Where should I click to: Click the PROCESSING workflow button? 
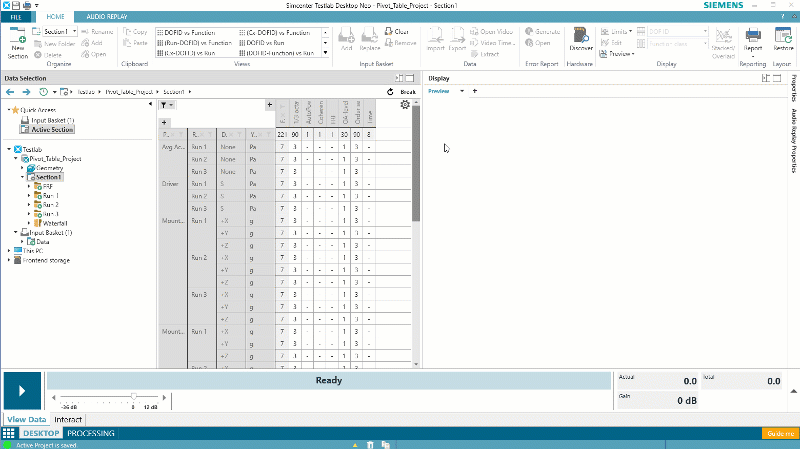(97, 433)
